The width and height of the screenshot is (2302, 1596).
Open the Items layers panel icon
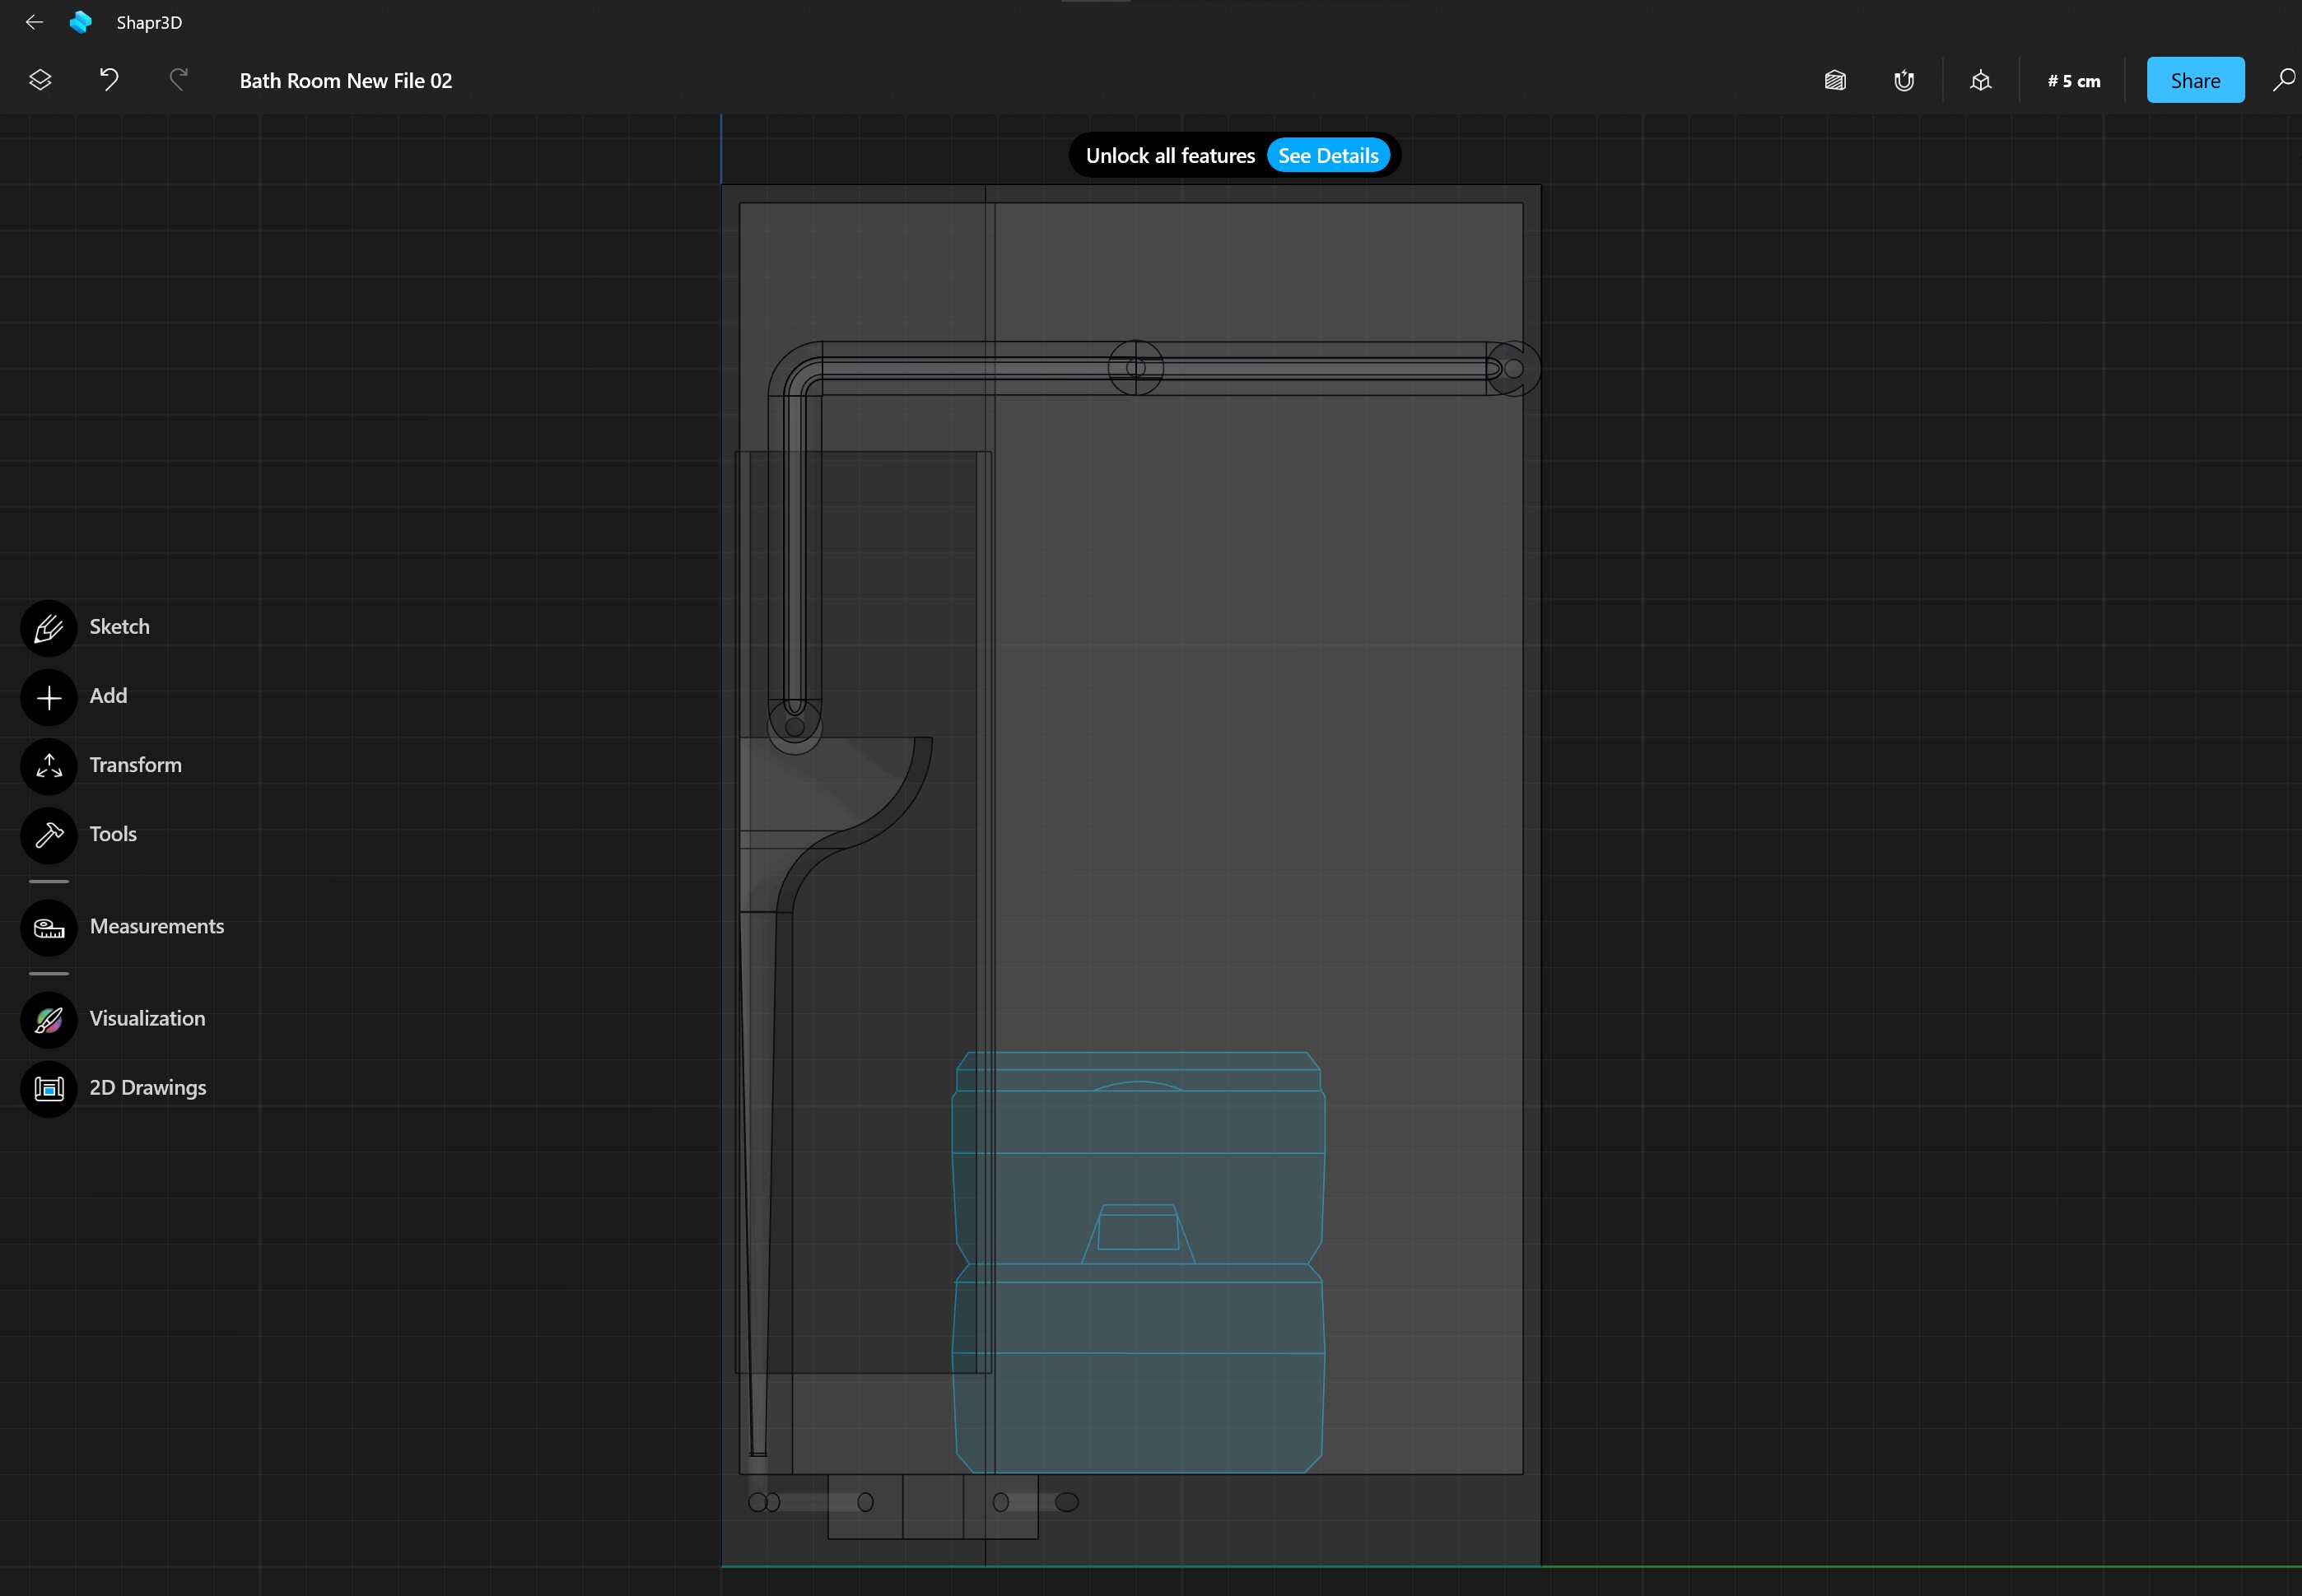40,80
